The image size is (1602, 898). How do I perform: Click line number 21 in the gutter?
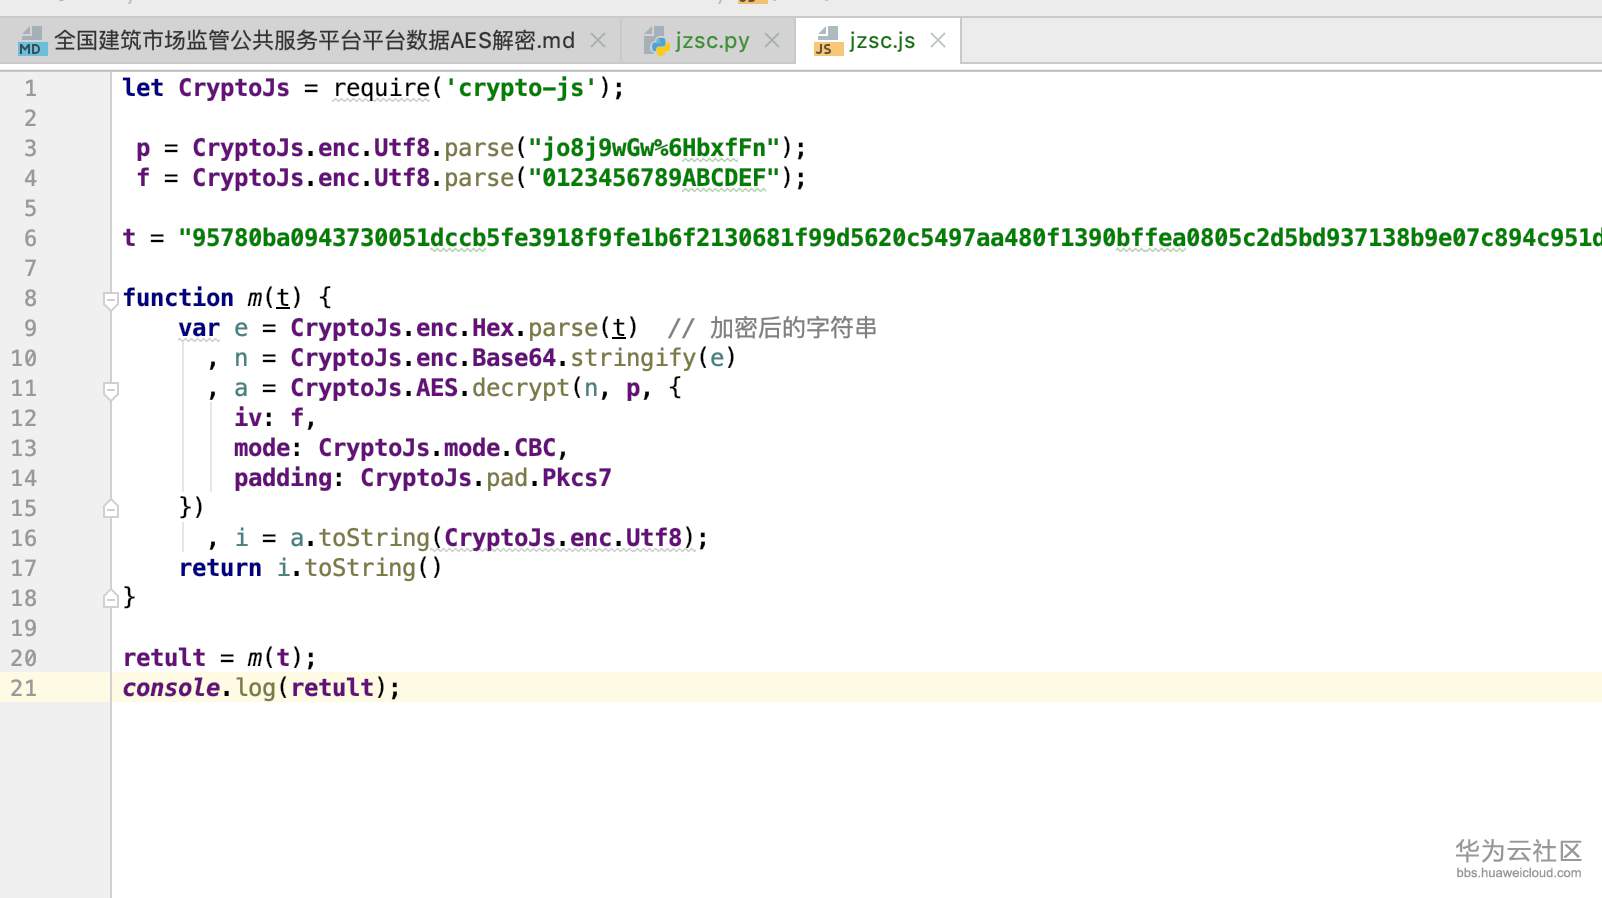[x=24, y=688]
